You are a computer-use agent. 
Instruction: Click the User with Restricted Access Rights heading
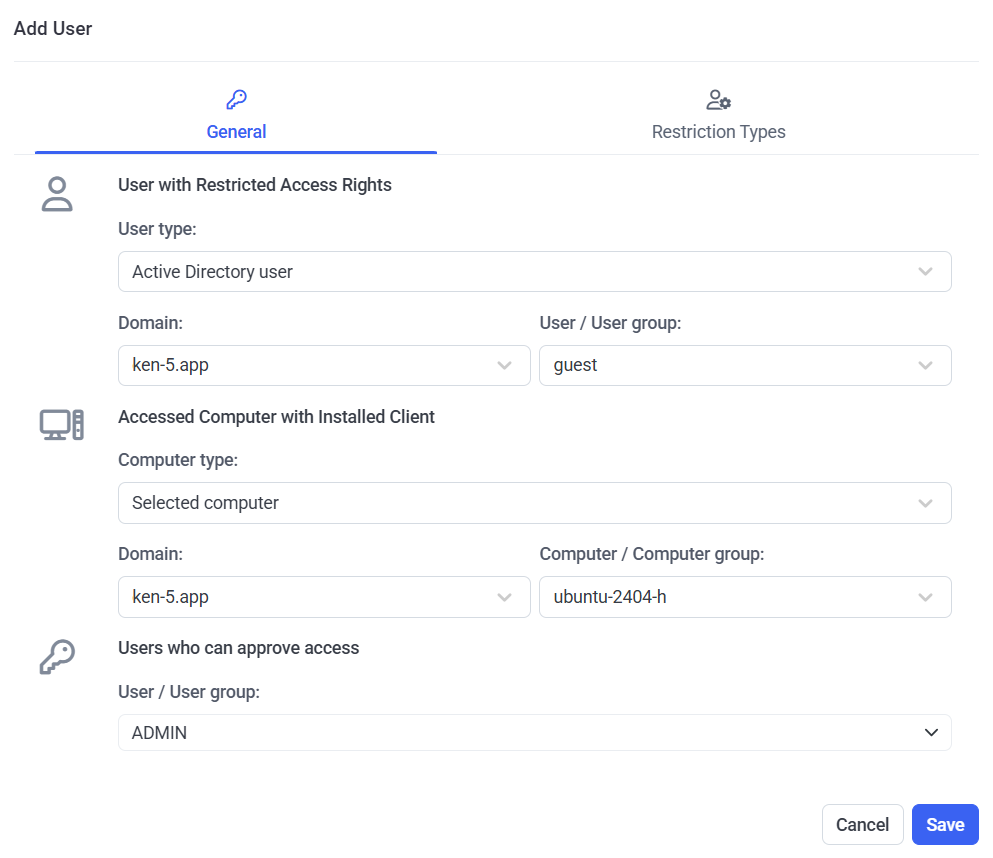(255, 185)
